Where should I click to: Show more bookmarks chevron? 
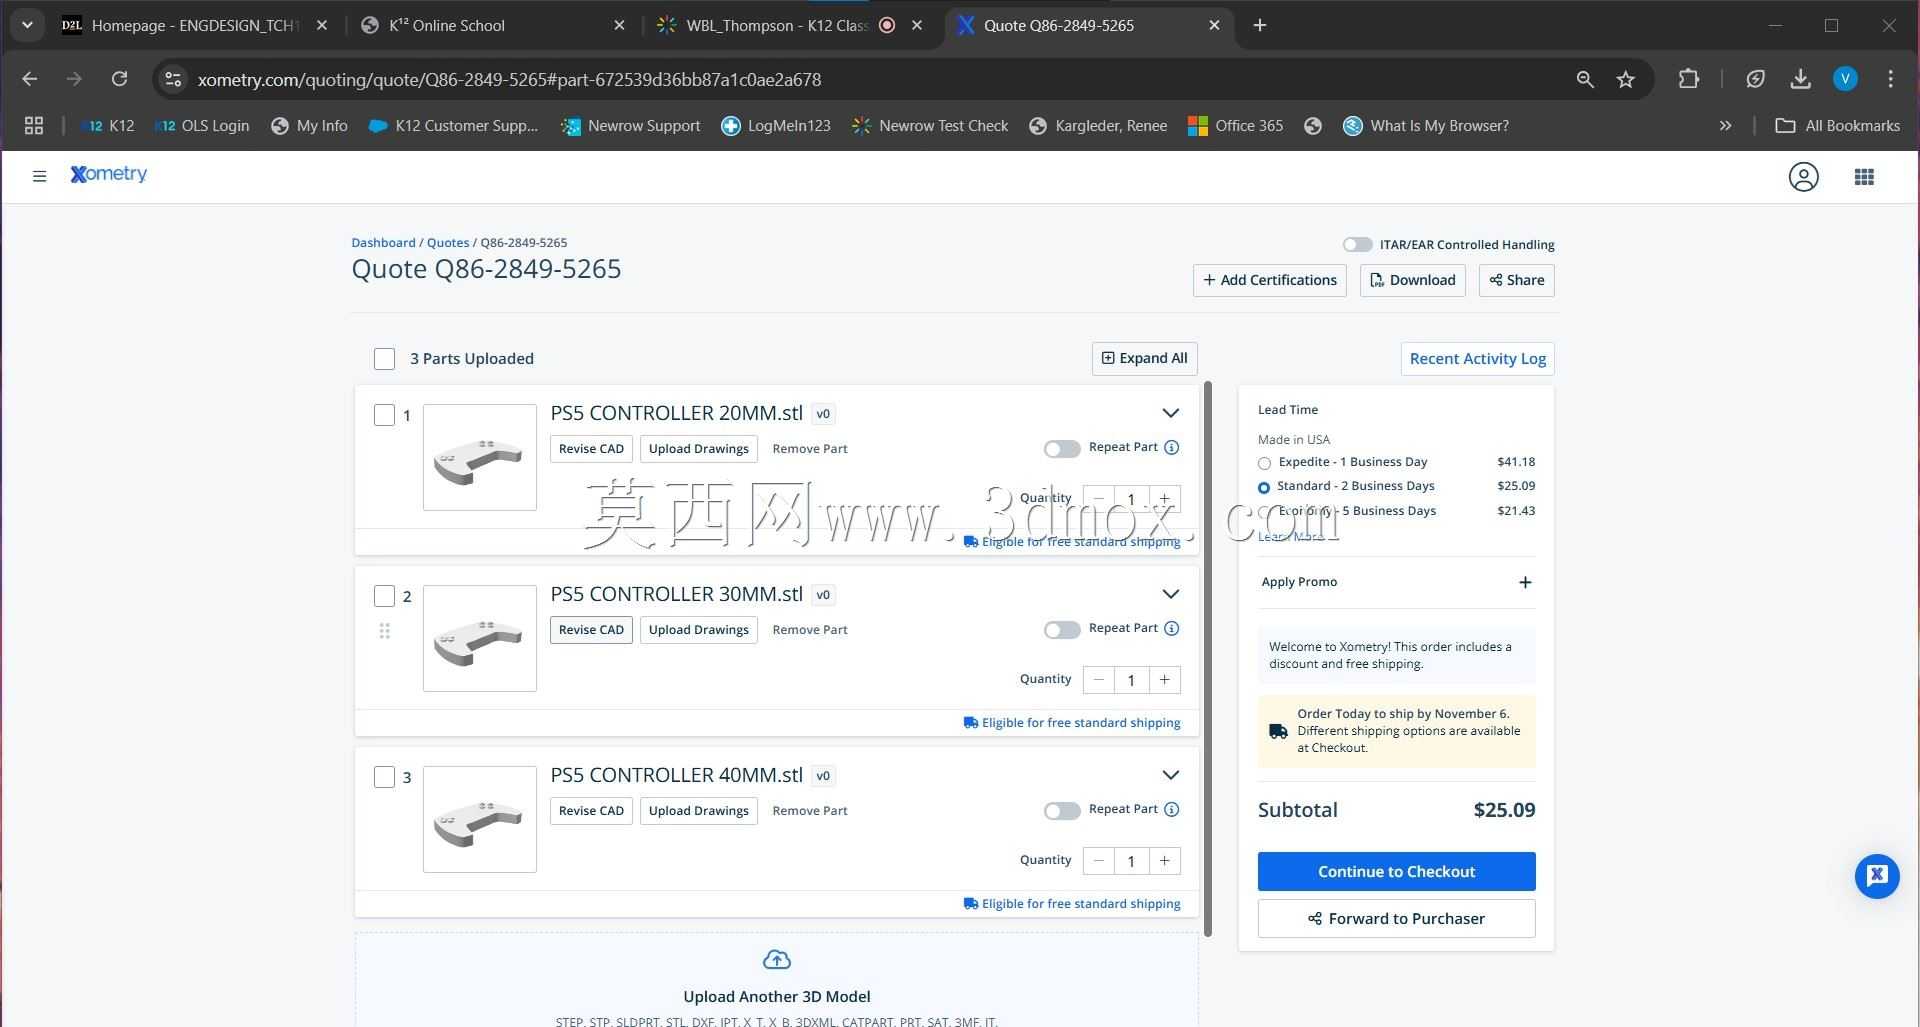click(x=1725, y=126)
